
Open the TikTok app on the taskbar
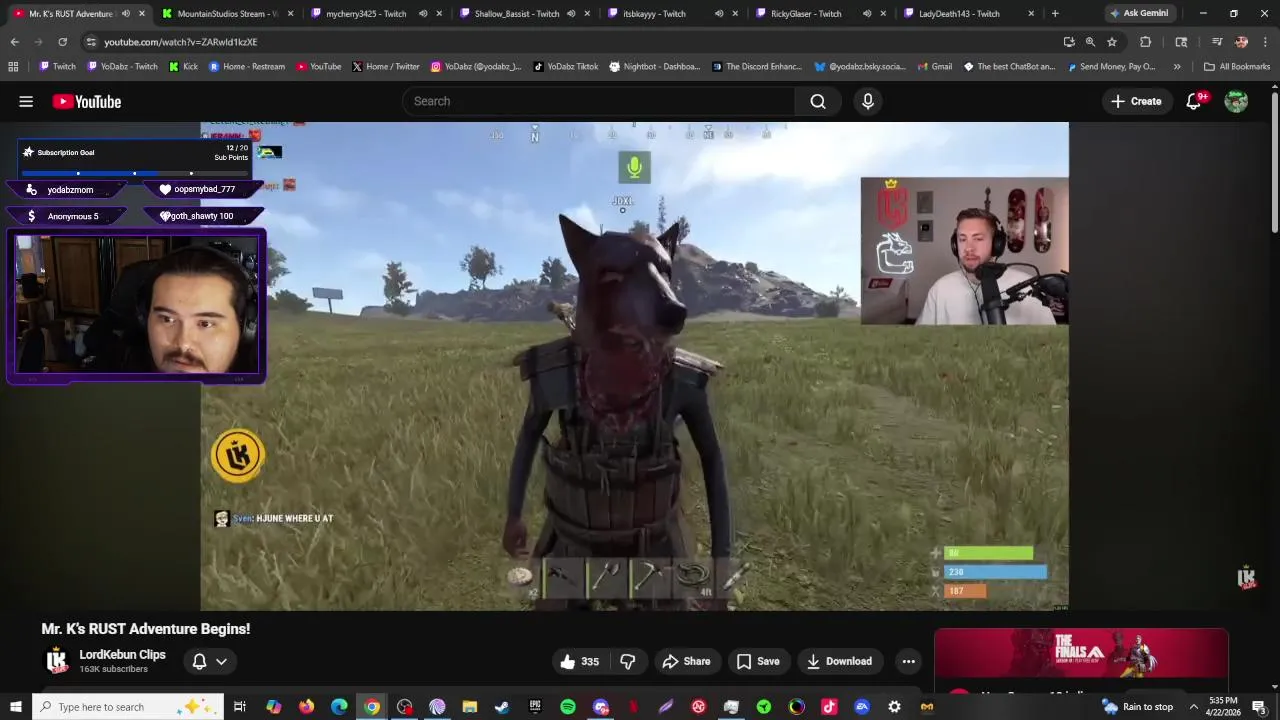[x=829, y=707]
